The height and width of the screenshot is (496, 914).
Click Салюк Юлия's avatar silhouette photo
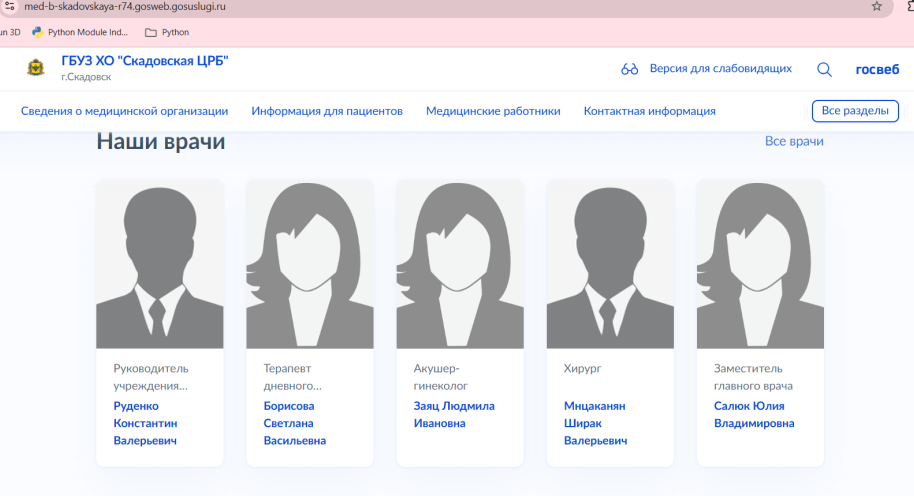760,265
